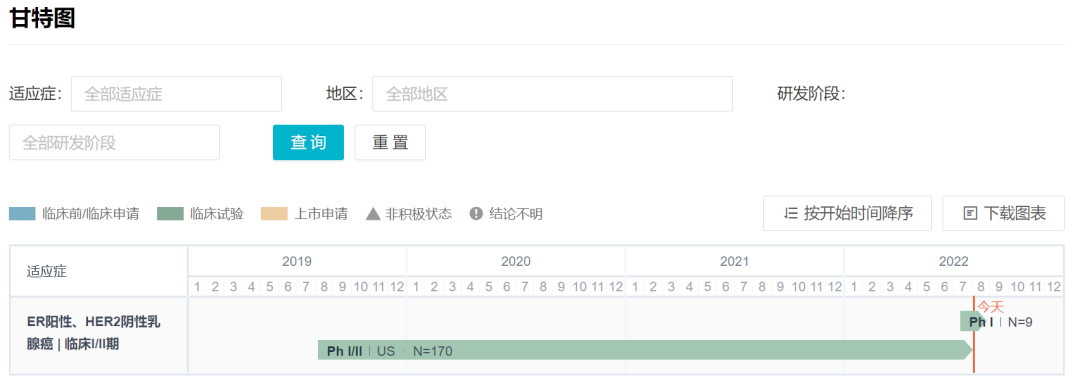Click the 上市申请 legend label text
This screenshot has width=1080, height=390.
point(321,214)
